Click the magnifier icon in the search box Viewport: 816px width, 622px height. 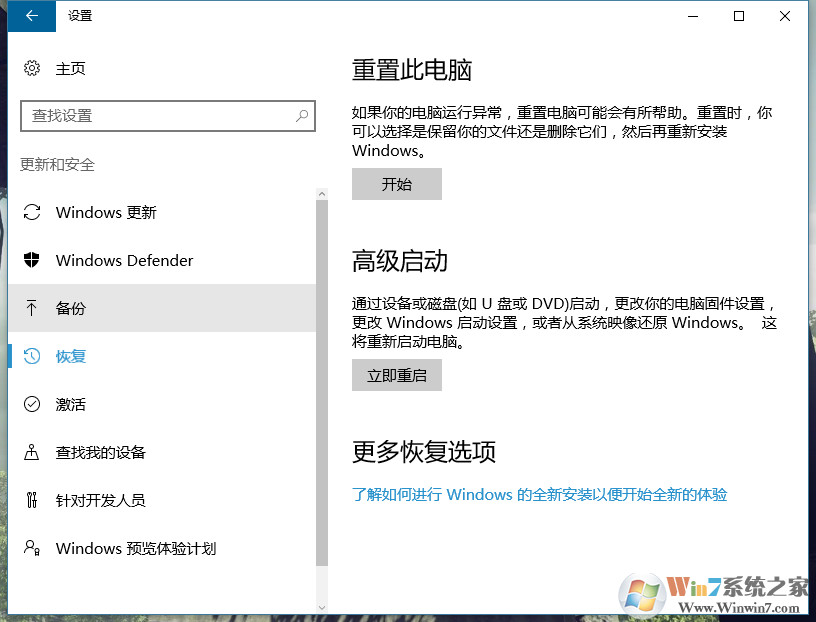[x=301, y=116]
